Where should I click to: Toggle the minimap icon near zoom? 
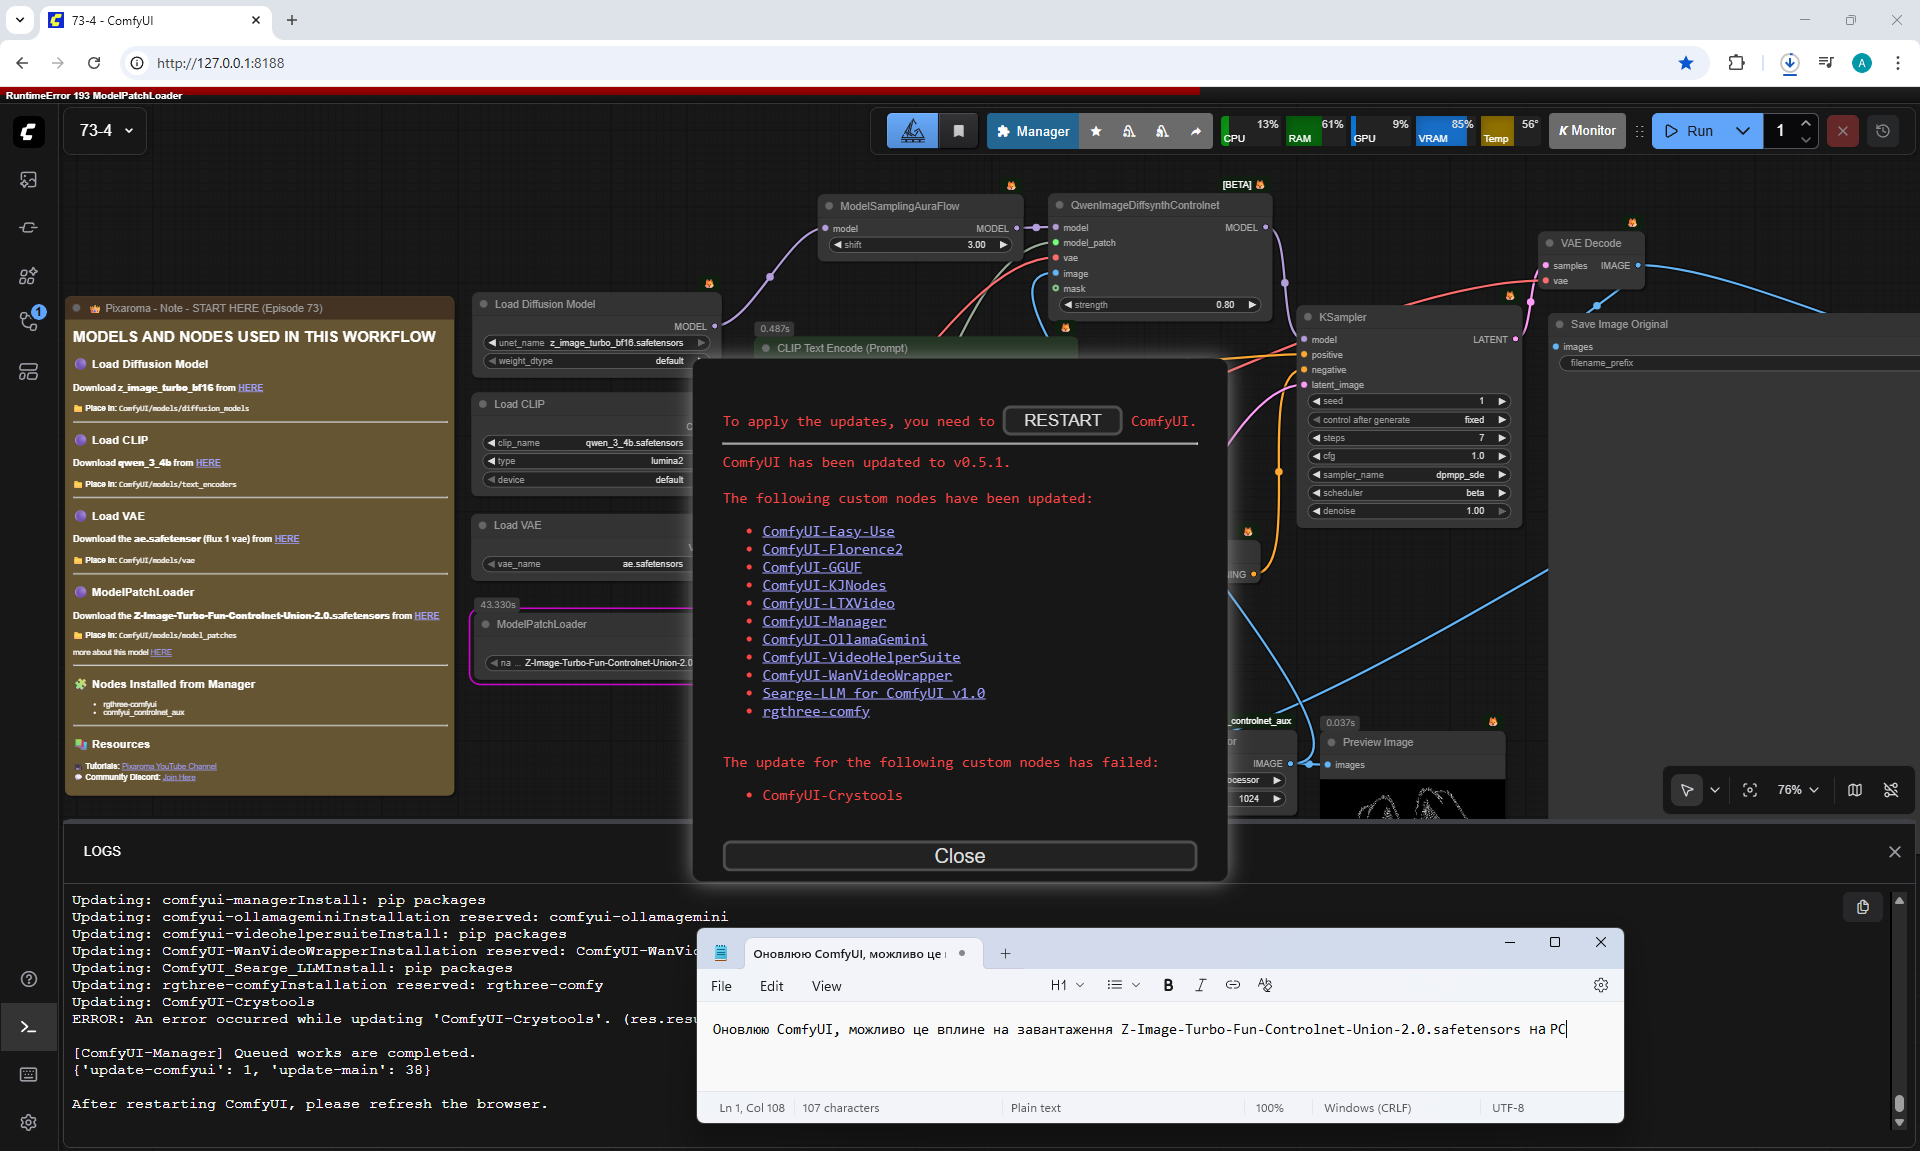pyautogui.click(x=1855, y=790)
